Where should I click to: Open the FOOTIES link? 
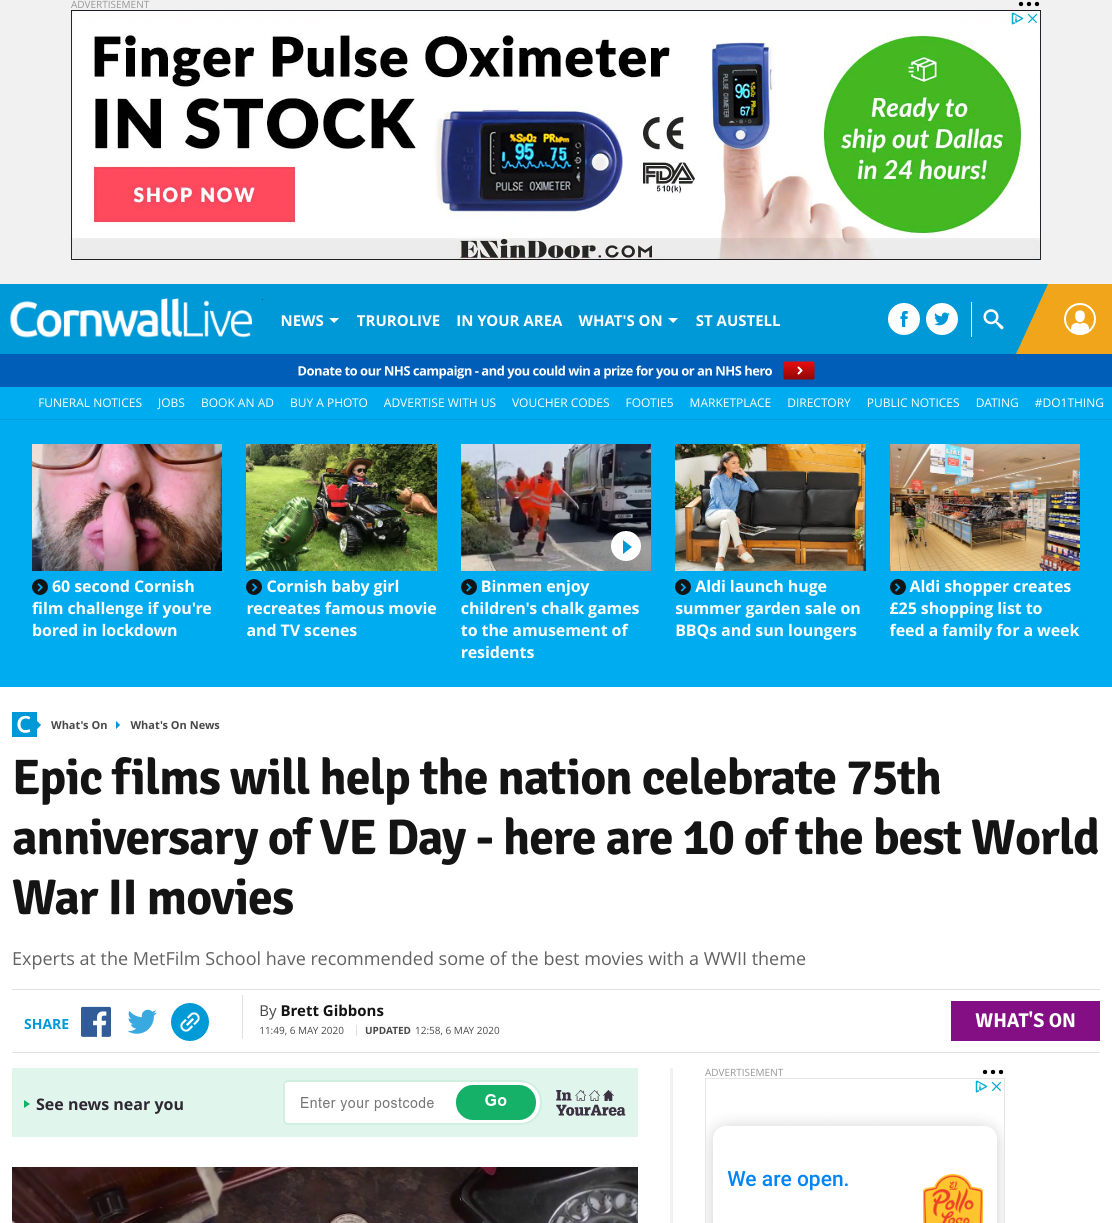(650, 403)
